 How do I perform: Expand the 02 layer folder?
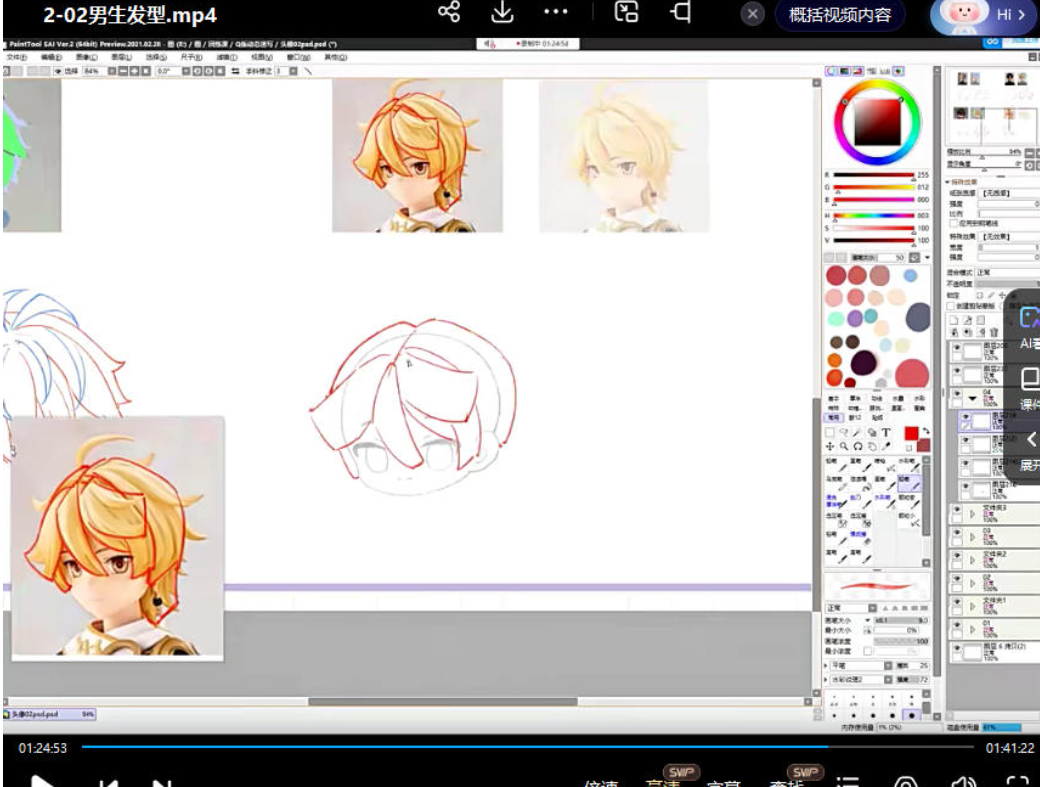coord(972,583)
